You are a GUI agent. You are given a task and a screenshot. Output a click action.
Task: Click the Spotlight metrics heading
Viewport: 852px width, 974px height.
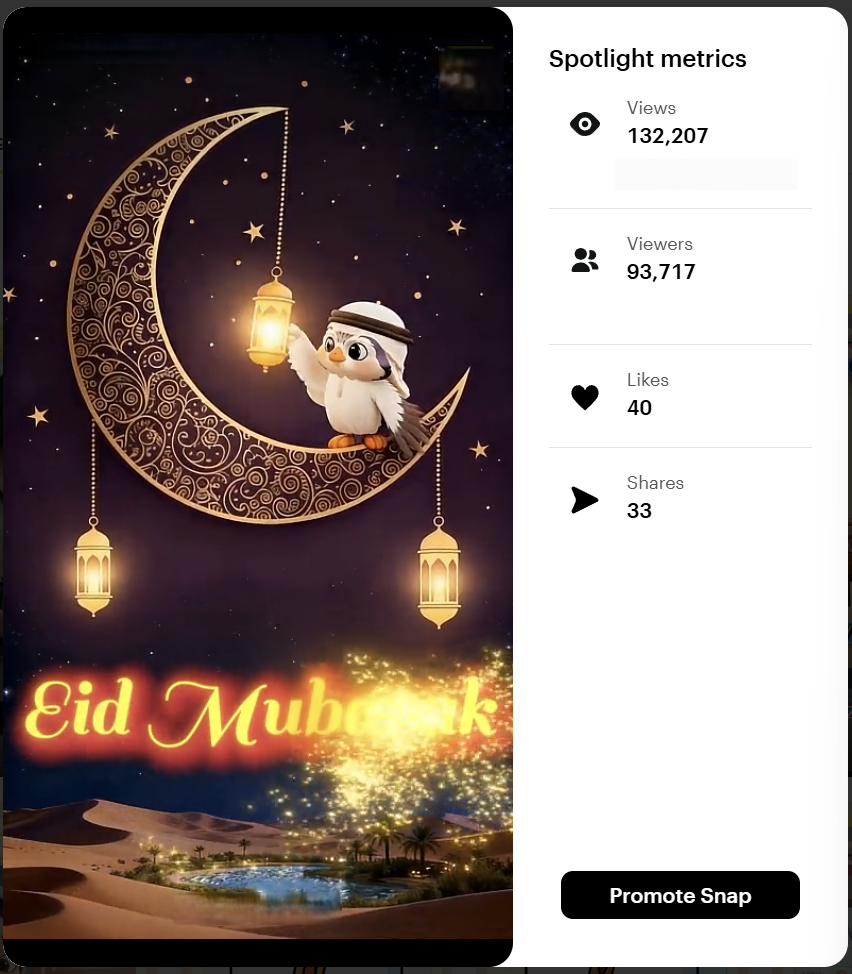[648, 58]
